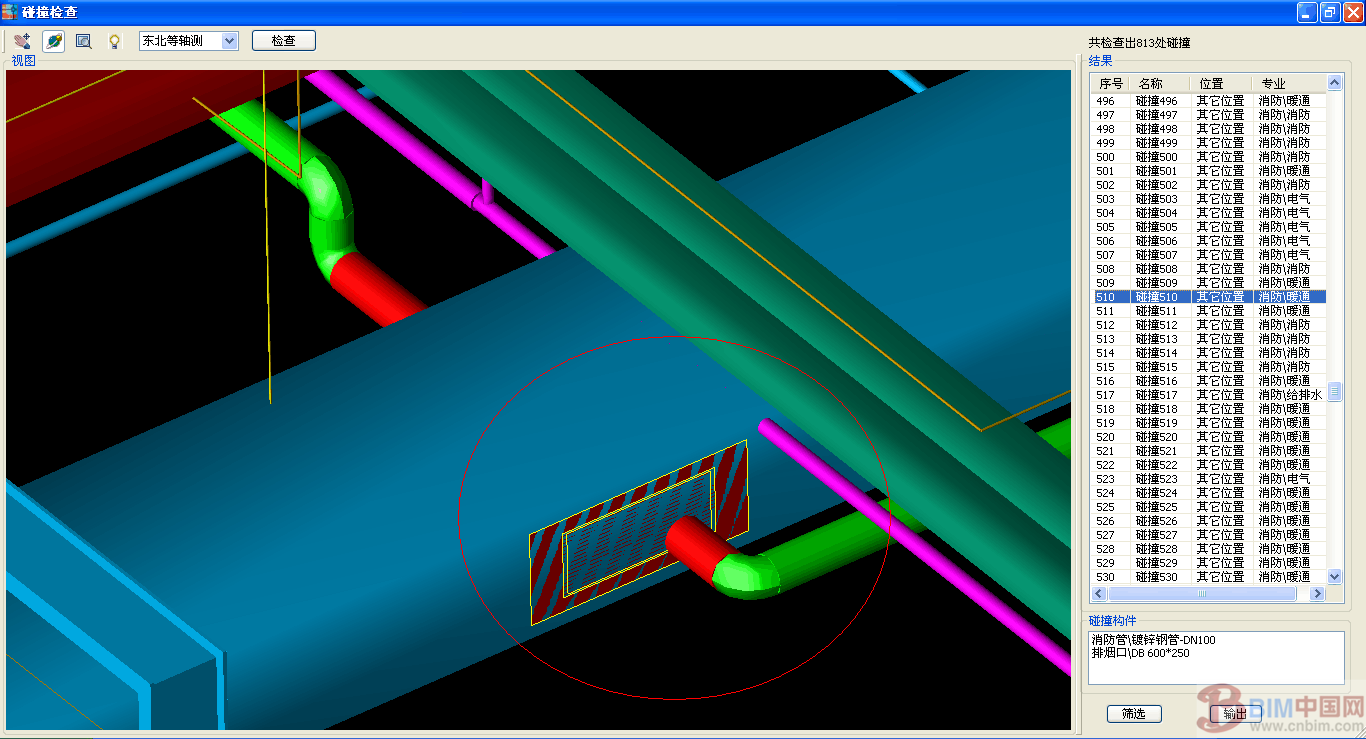
Task: Click the 筛选 filter button
Action: (1133, 713)
